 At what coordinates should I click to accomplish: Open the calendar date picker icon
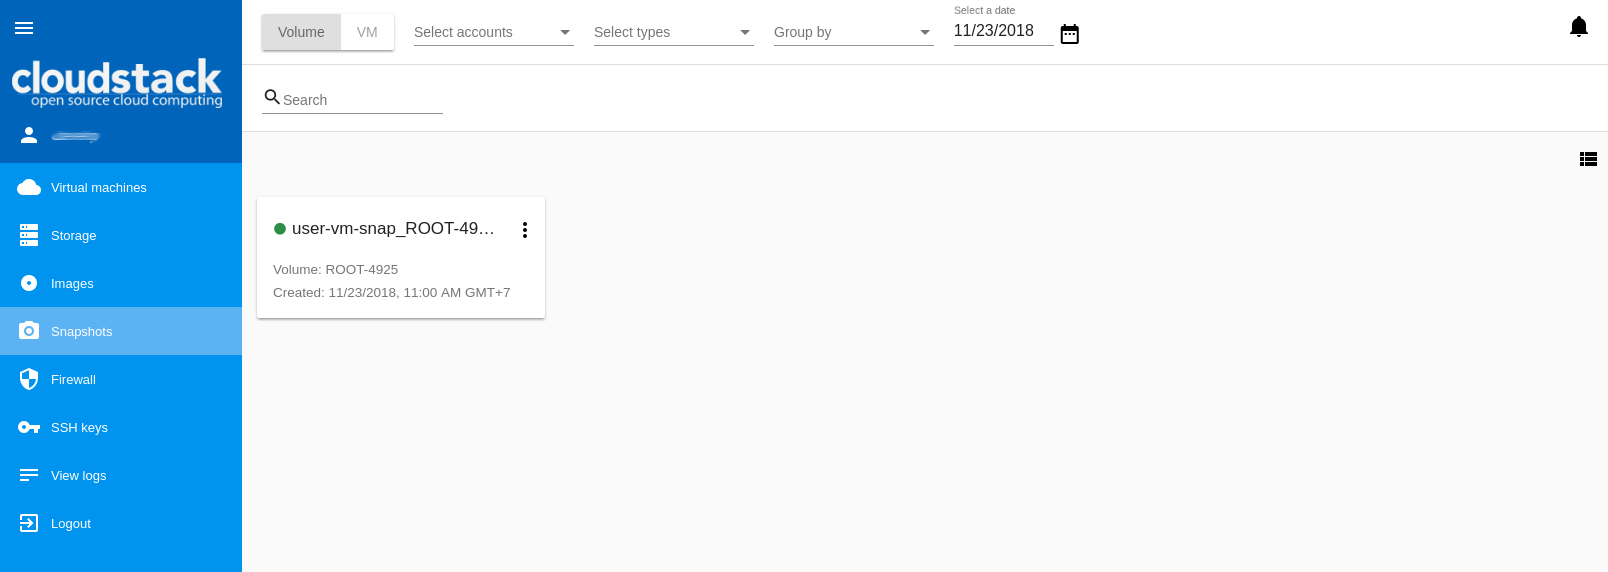pos(1069,34)
